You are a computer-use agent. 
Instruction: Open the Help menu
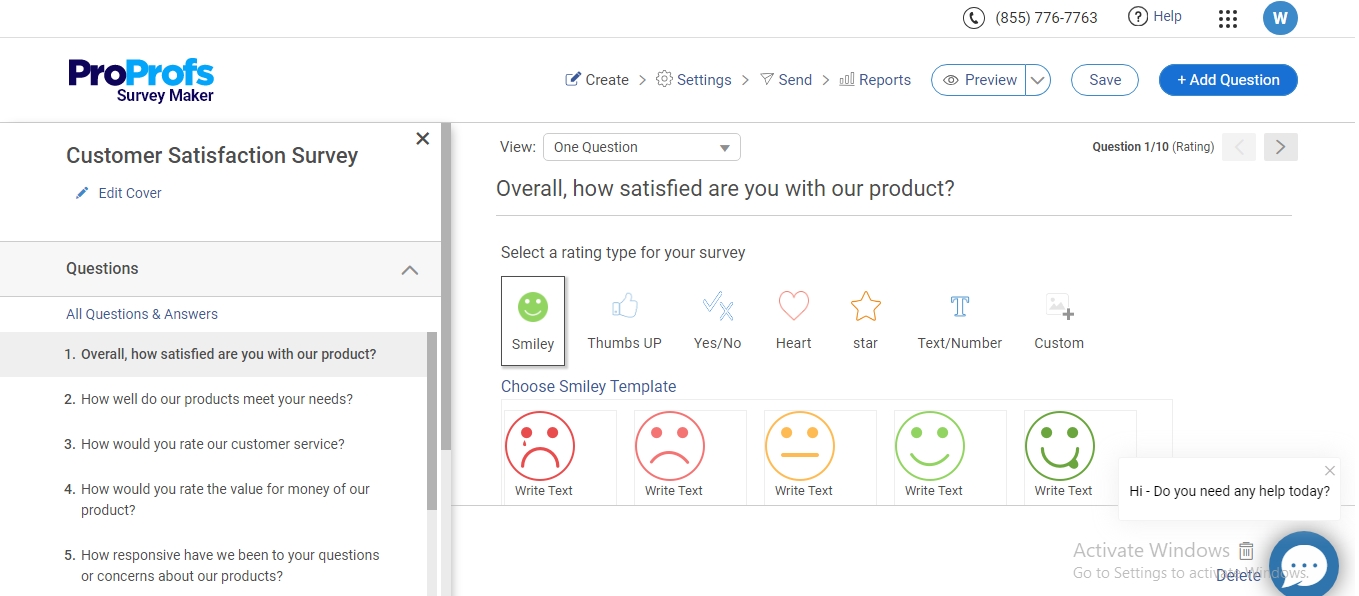[x=1155, y=16]
